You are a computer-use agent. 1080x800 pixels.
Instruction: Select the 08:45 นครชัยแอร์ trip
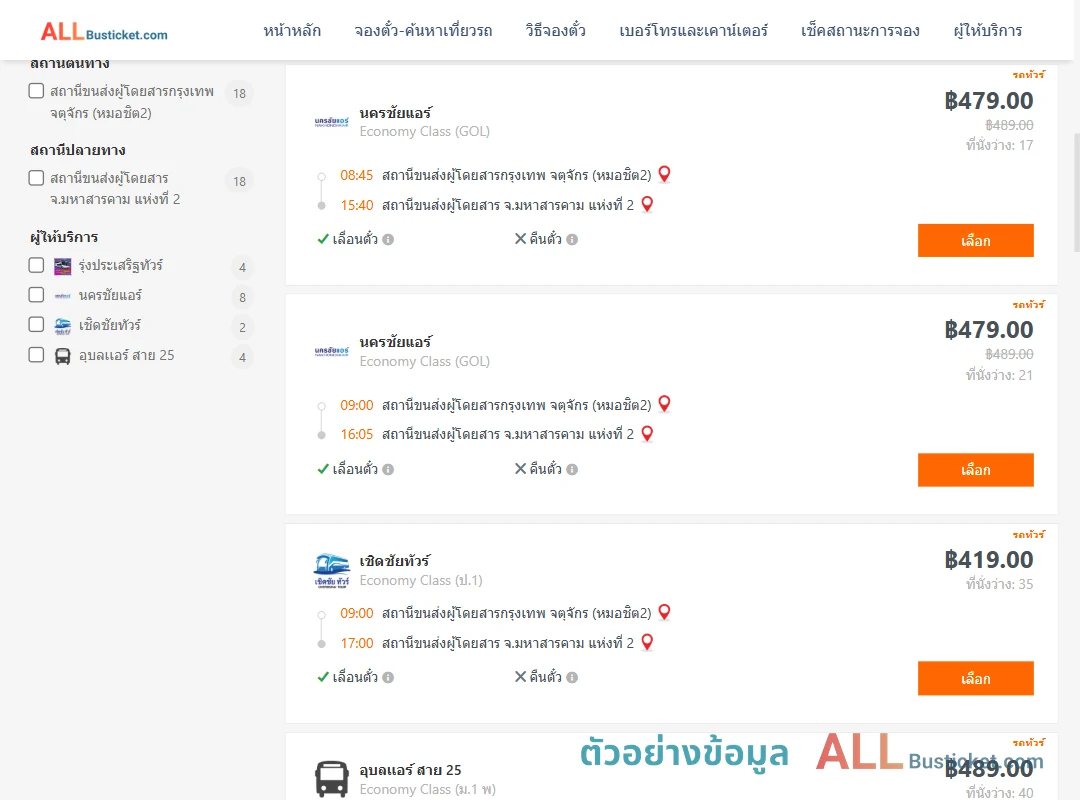[975, 240]
